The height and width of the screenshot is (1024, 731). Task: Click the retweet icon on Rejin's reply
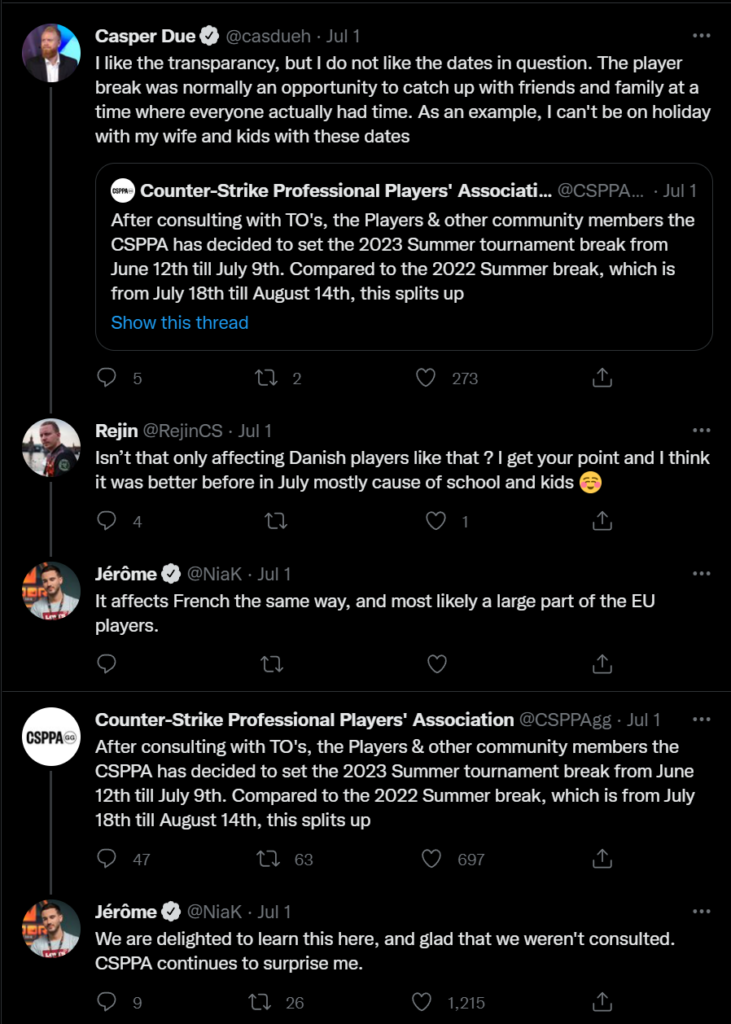click(276, 521)
